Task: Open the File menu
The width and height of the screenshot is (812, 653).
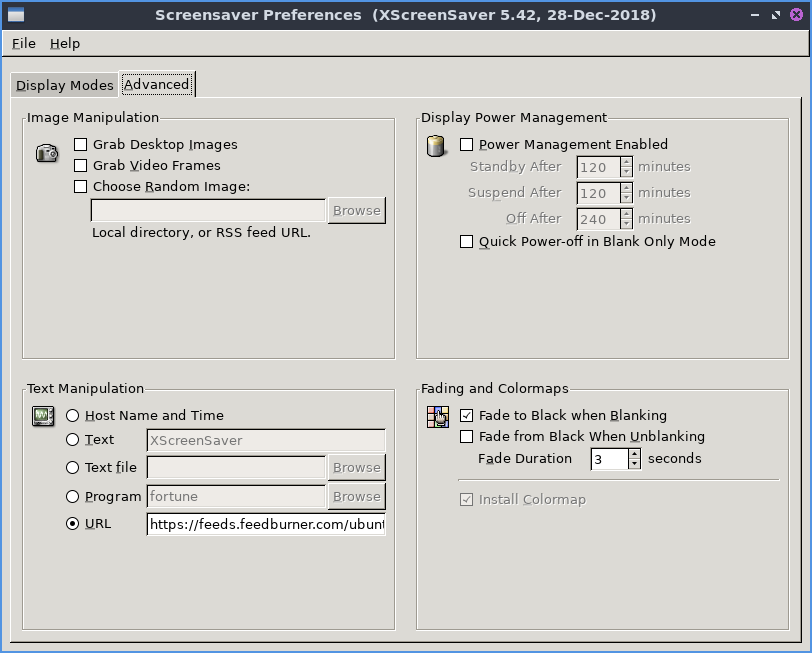Action: pos(24,44)
